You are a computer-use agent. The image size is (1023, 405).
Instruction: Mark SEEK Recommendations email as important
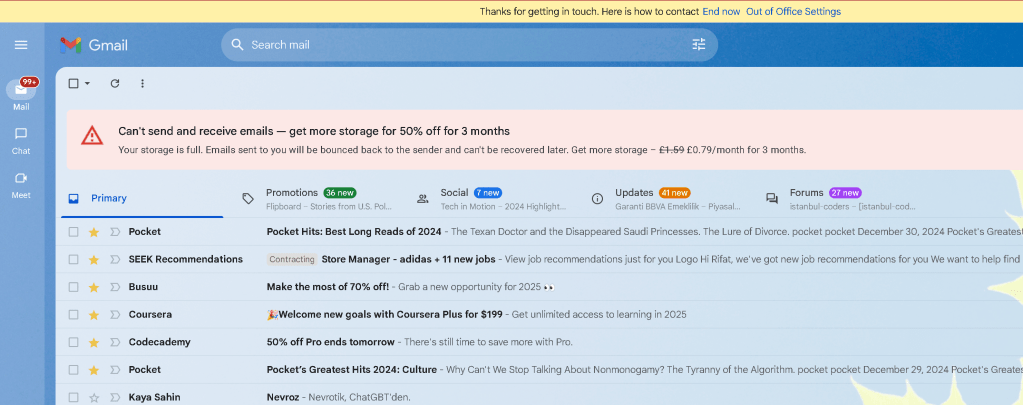[x=115, y=260]
